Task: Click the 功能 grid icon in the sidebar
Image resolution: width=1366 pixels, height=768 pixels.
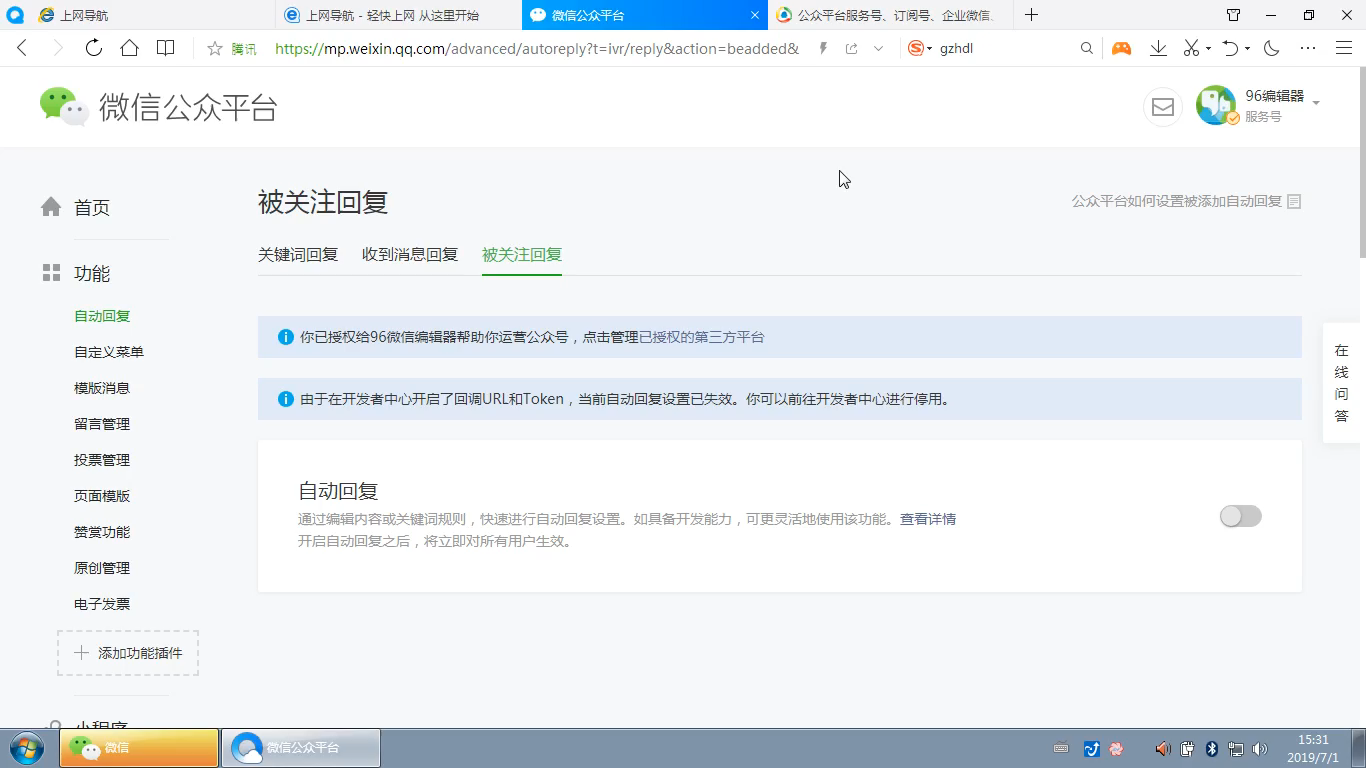Action: pyautogui.click(x=51, y=272)
